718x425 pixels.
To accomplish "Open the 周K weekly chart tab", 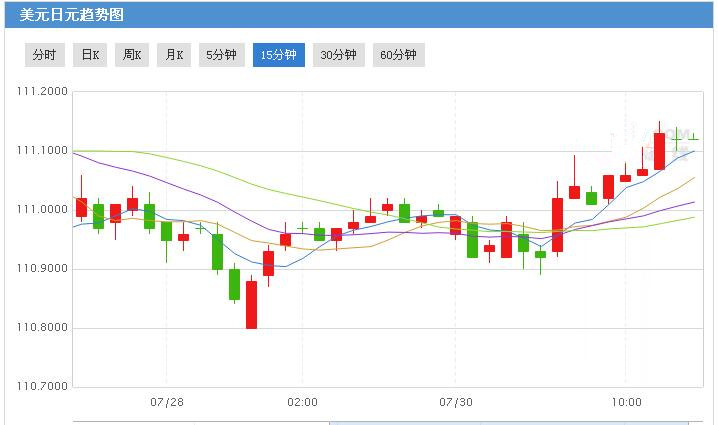I will tap(132, 55).
